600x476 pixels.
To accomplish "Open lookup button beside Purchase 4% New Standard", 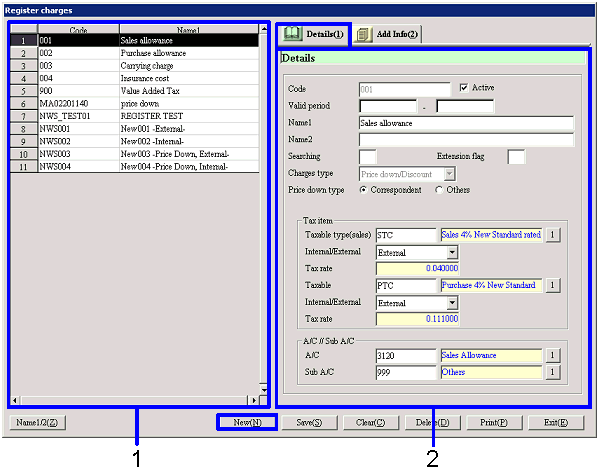I will [x=552, y=285].
